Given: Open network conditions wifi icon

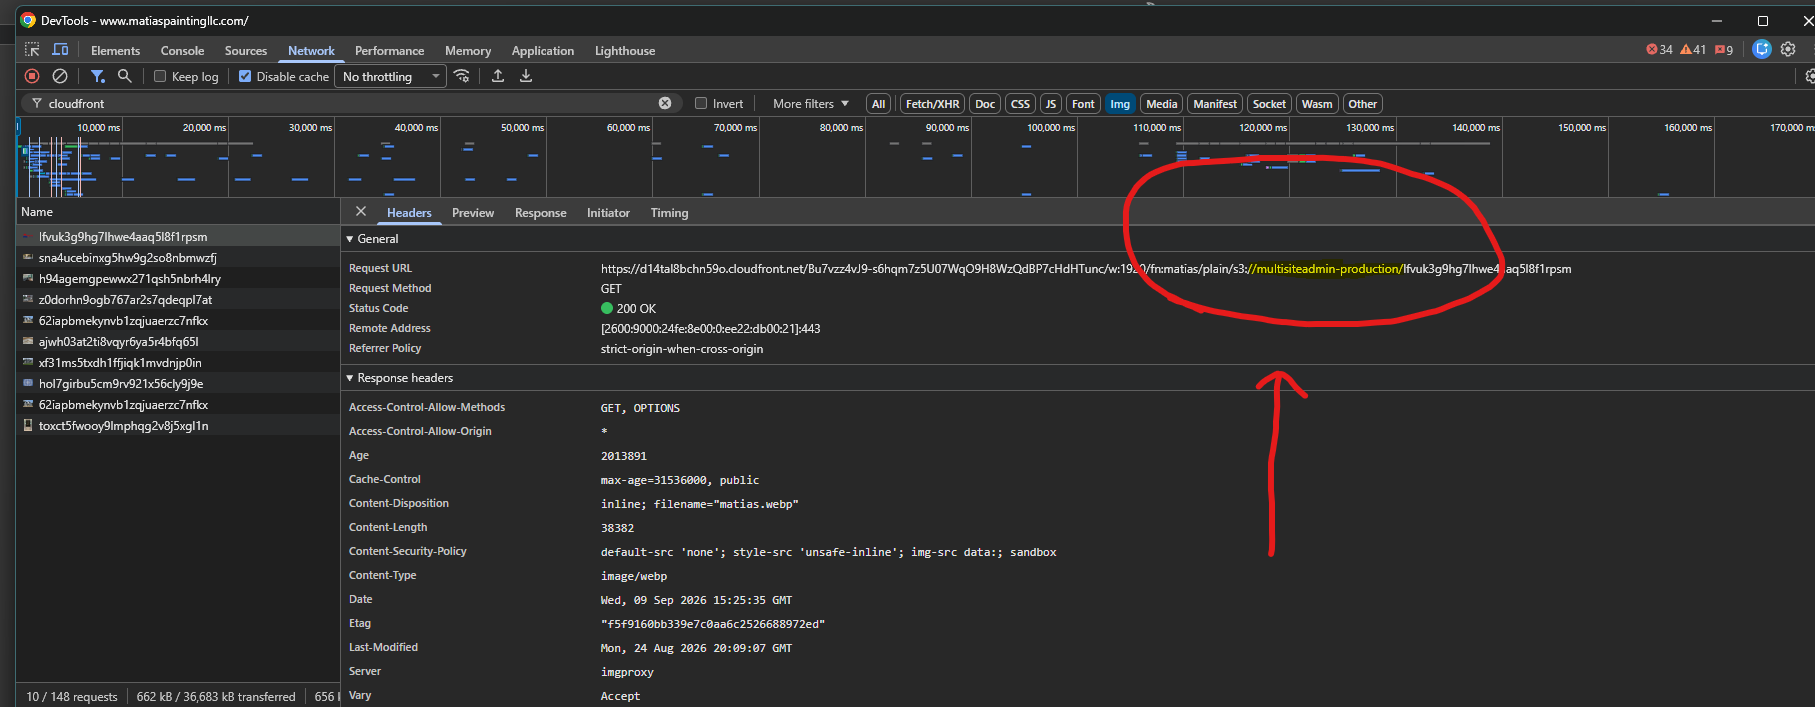Looking at the screenshot, I should click(461, 76).
